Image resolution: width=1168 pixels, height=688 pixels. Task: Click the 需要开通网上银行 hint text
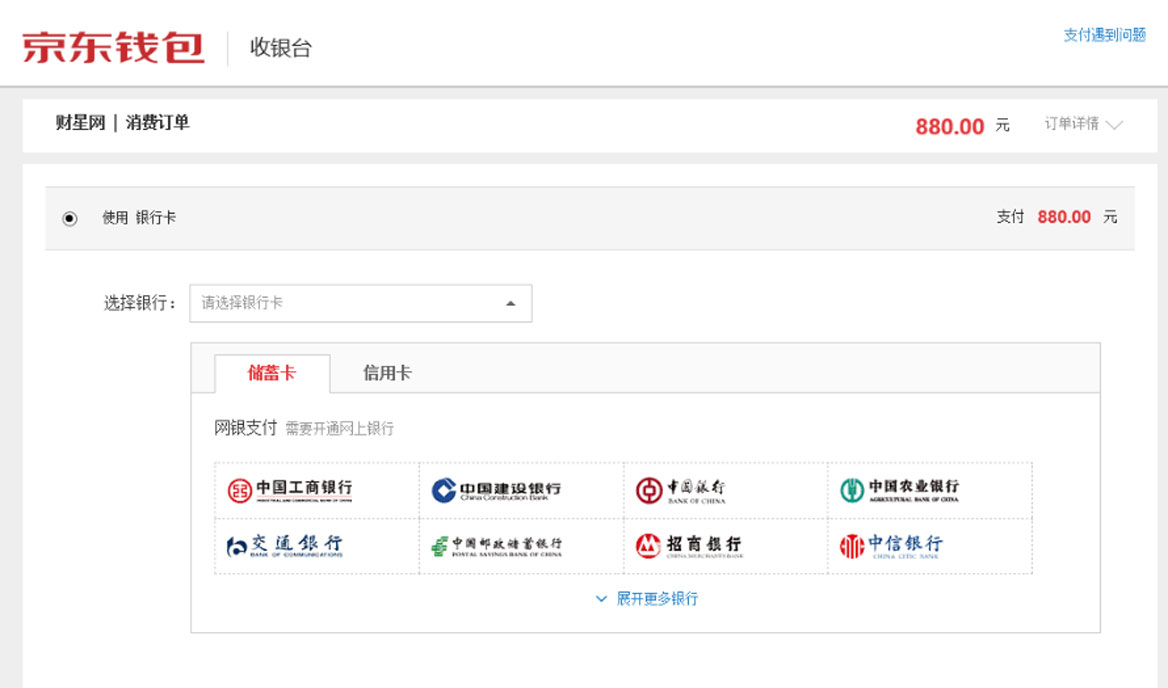[x=340, y=429]
